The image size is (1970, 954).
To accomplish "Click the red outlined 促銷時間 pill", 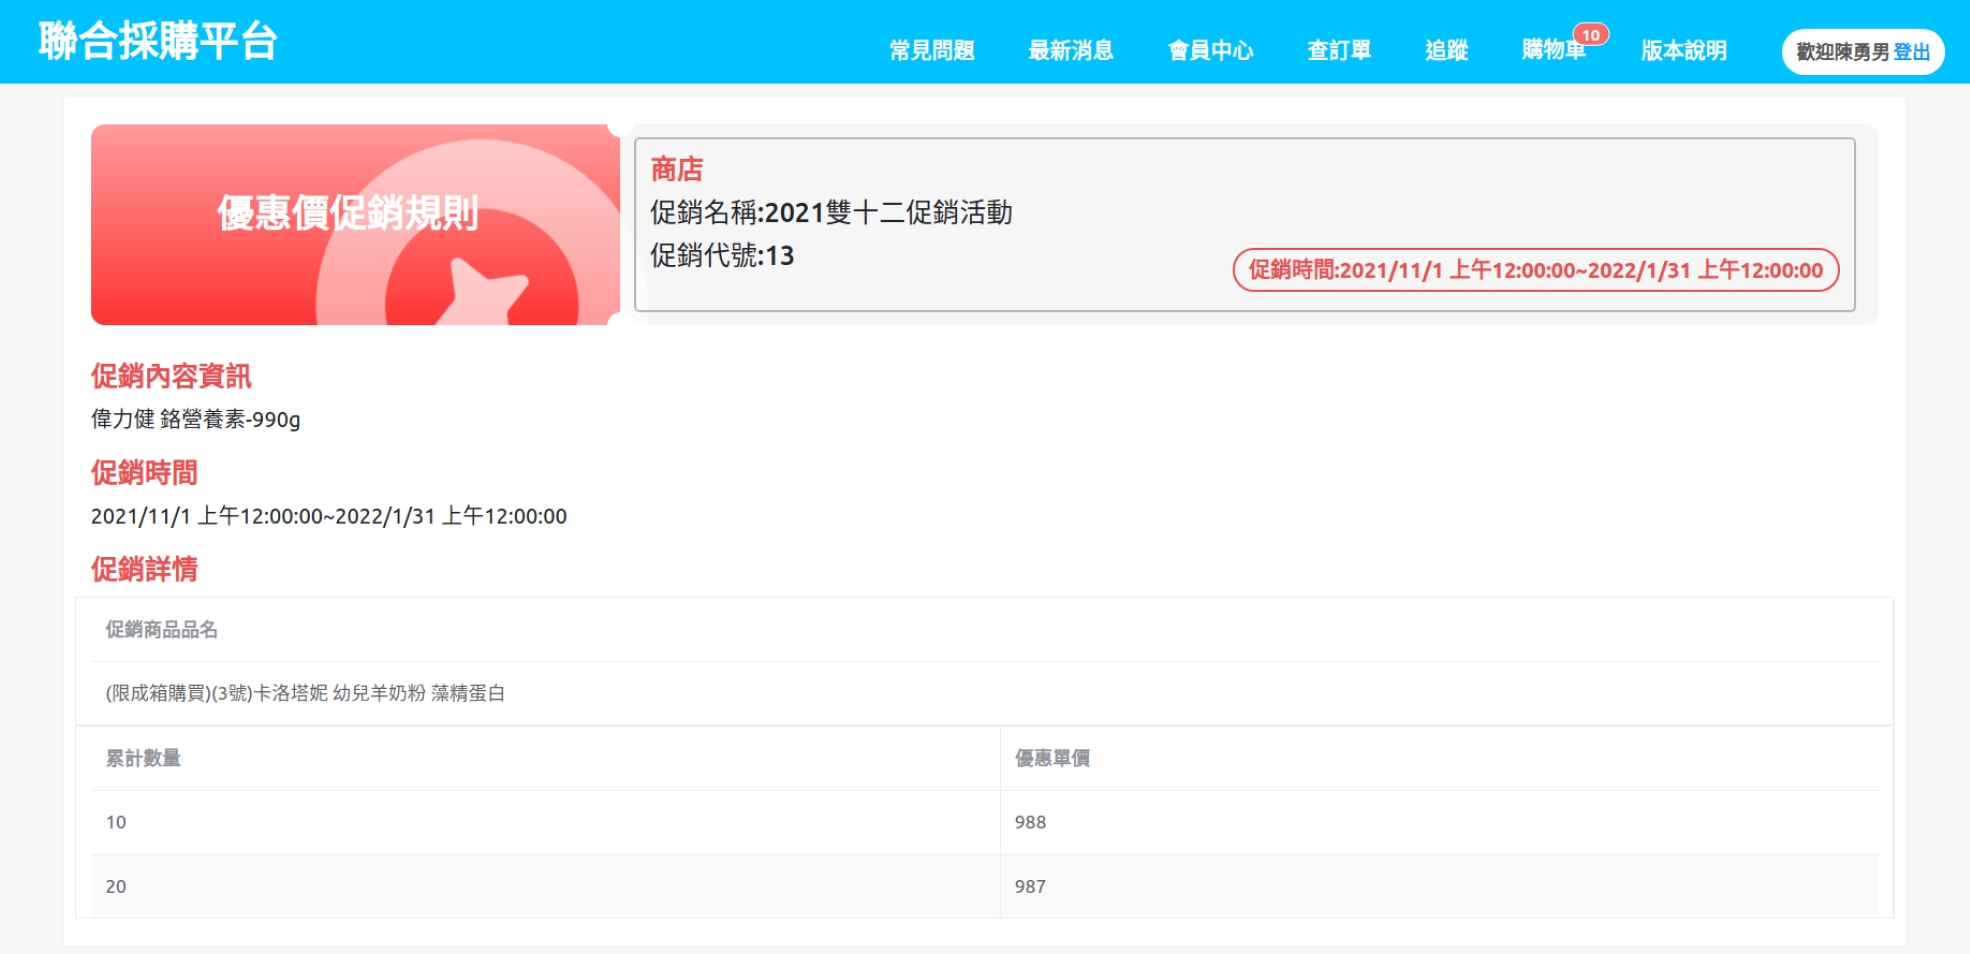I will 1536,270.
